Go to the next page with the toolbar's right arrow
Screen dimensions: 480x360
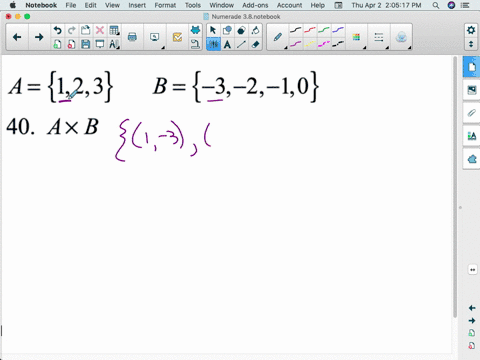[39, 37]
